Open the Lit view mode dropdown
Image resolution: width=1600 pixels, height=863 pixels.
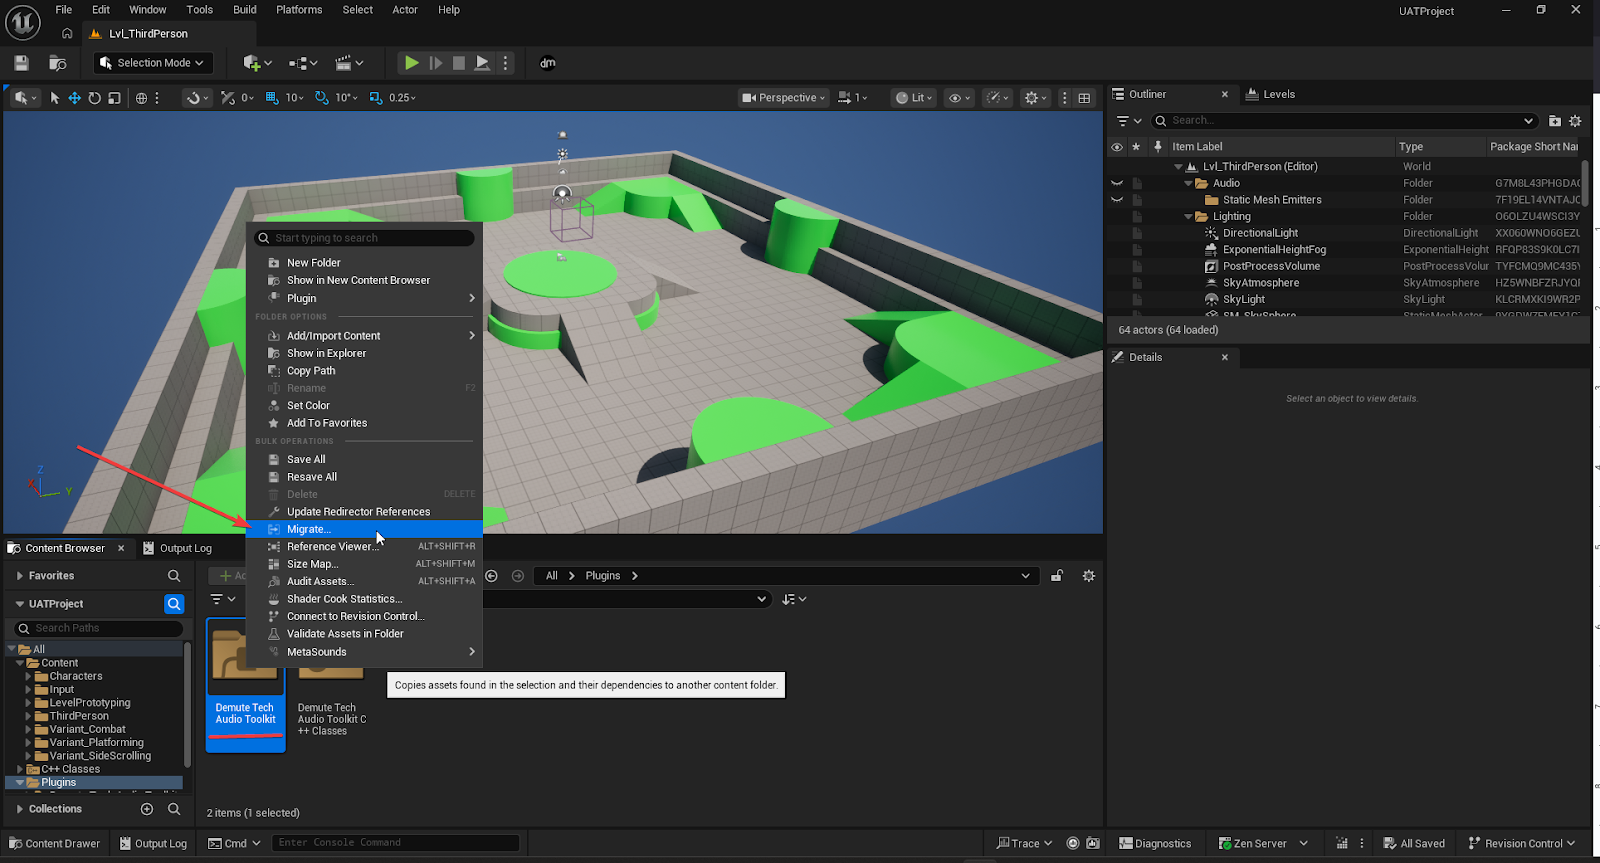(x=914, y=98)
